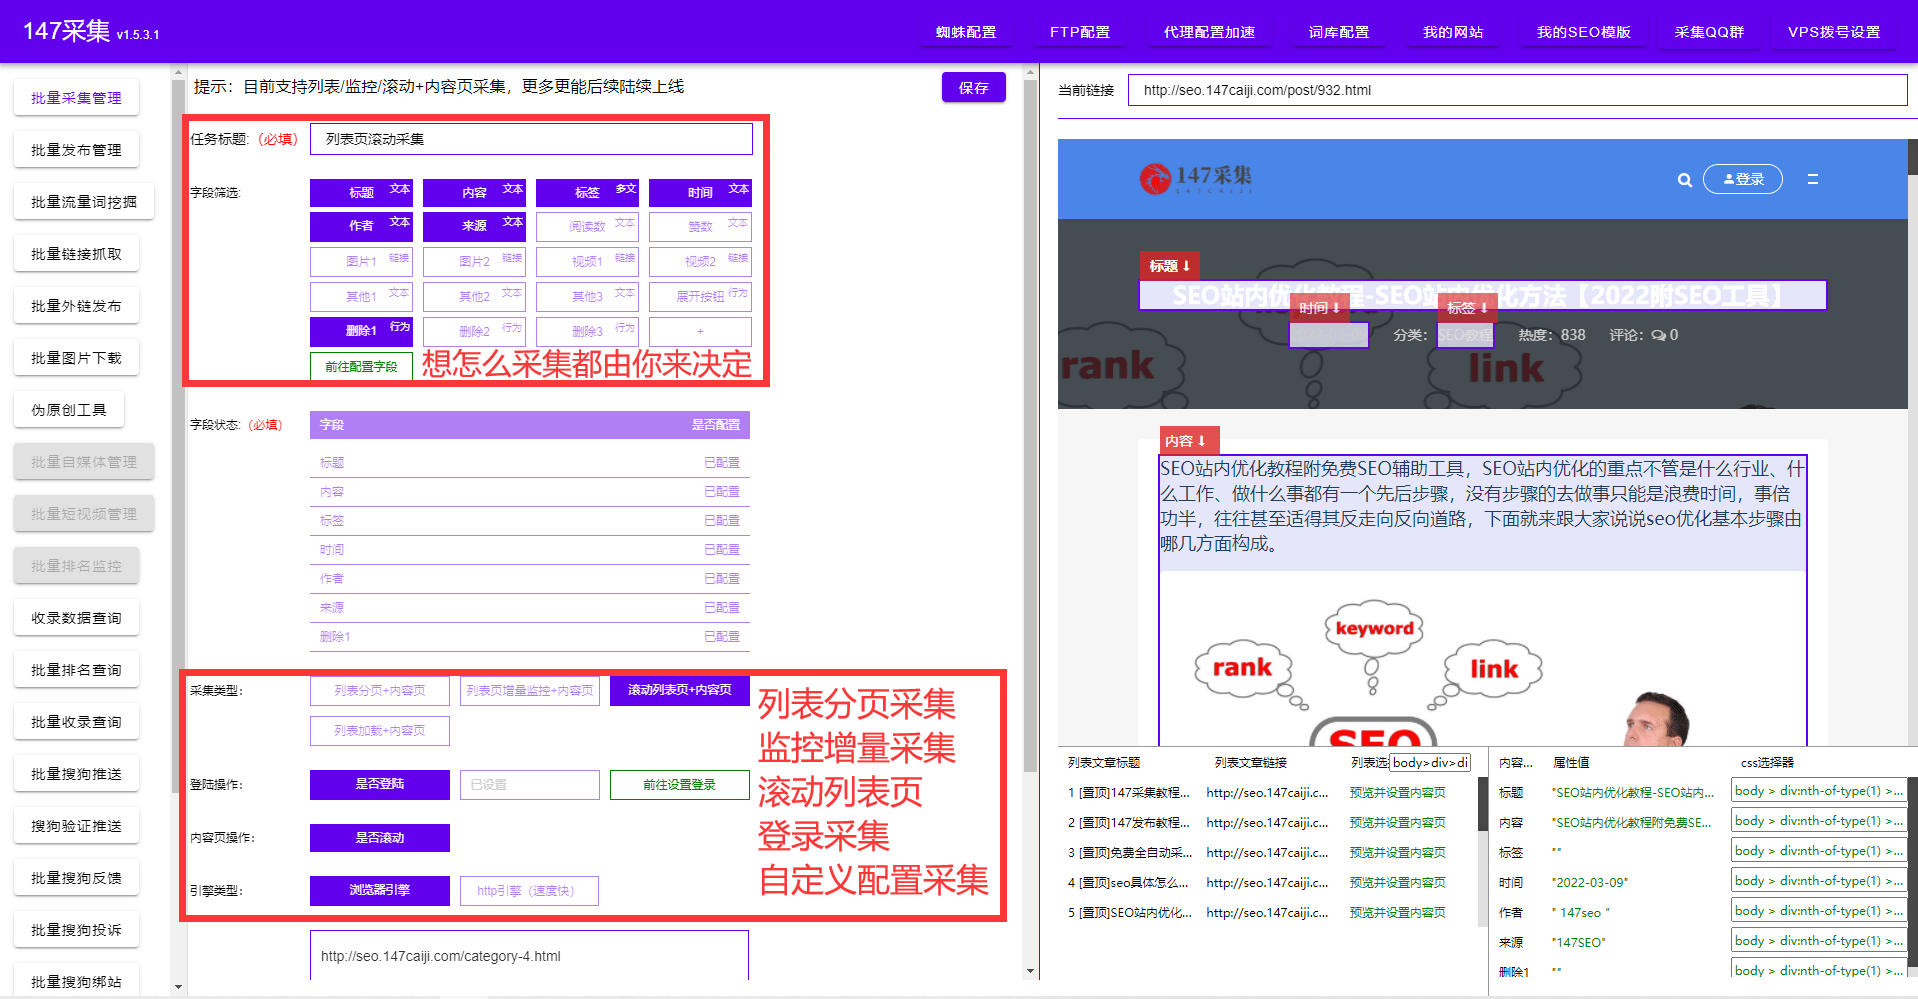The width and height of the screenshot is (1918, 999).
Task: Add a new field with the plus button
Action: (700, 331)
